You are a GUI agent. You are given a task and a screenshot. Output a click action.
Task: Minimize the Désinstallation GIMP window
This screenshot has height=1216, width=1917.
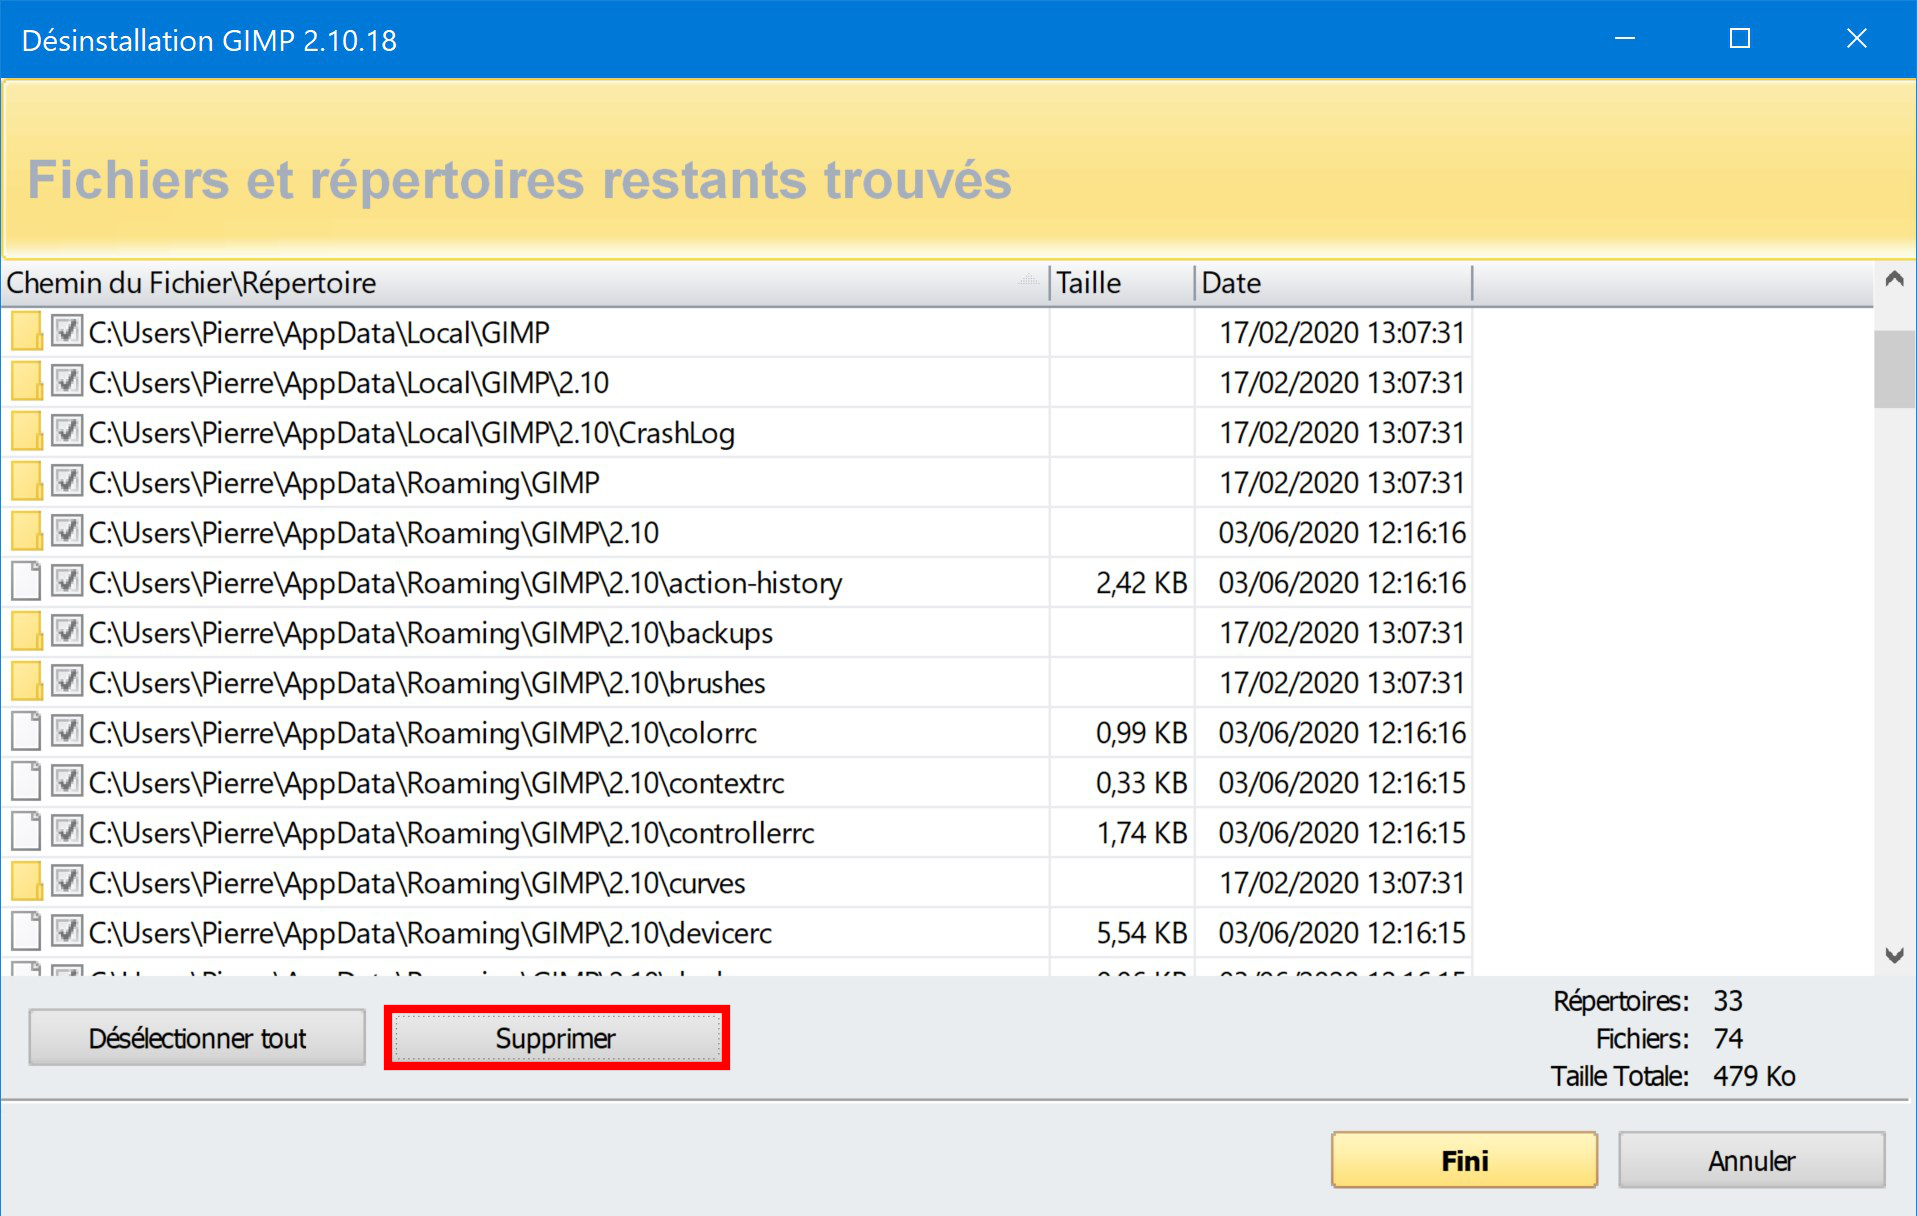click(1625, 39)
